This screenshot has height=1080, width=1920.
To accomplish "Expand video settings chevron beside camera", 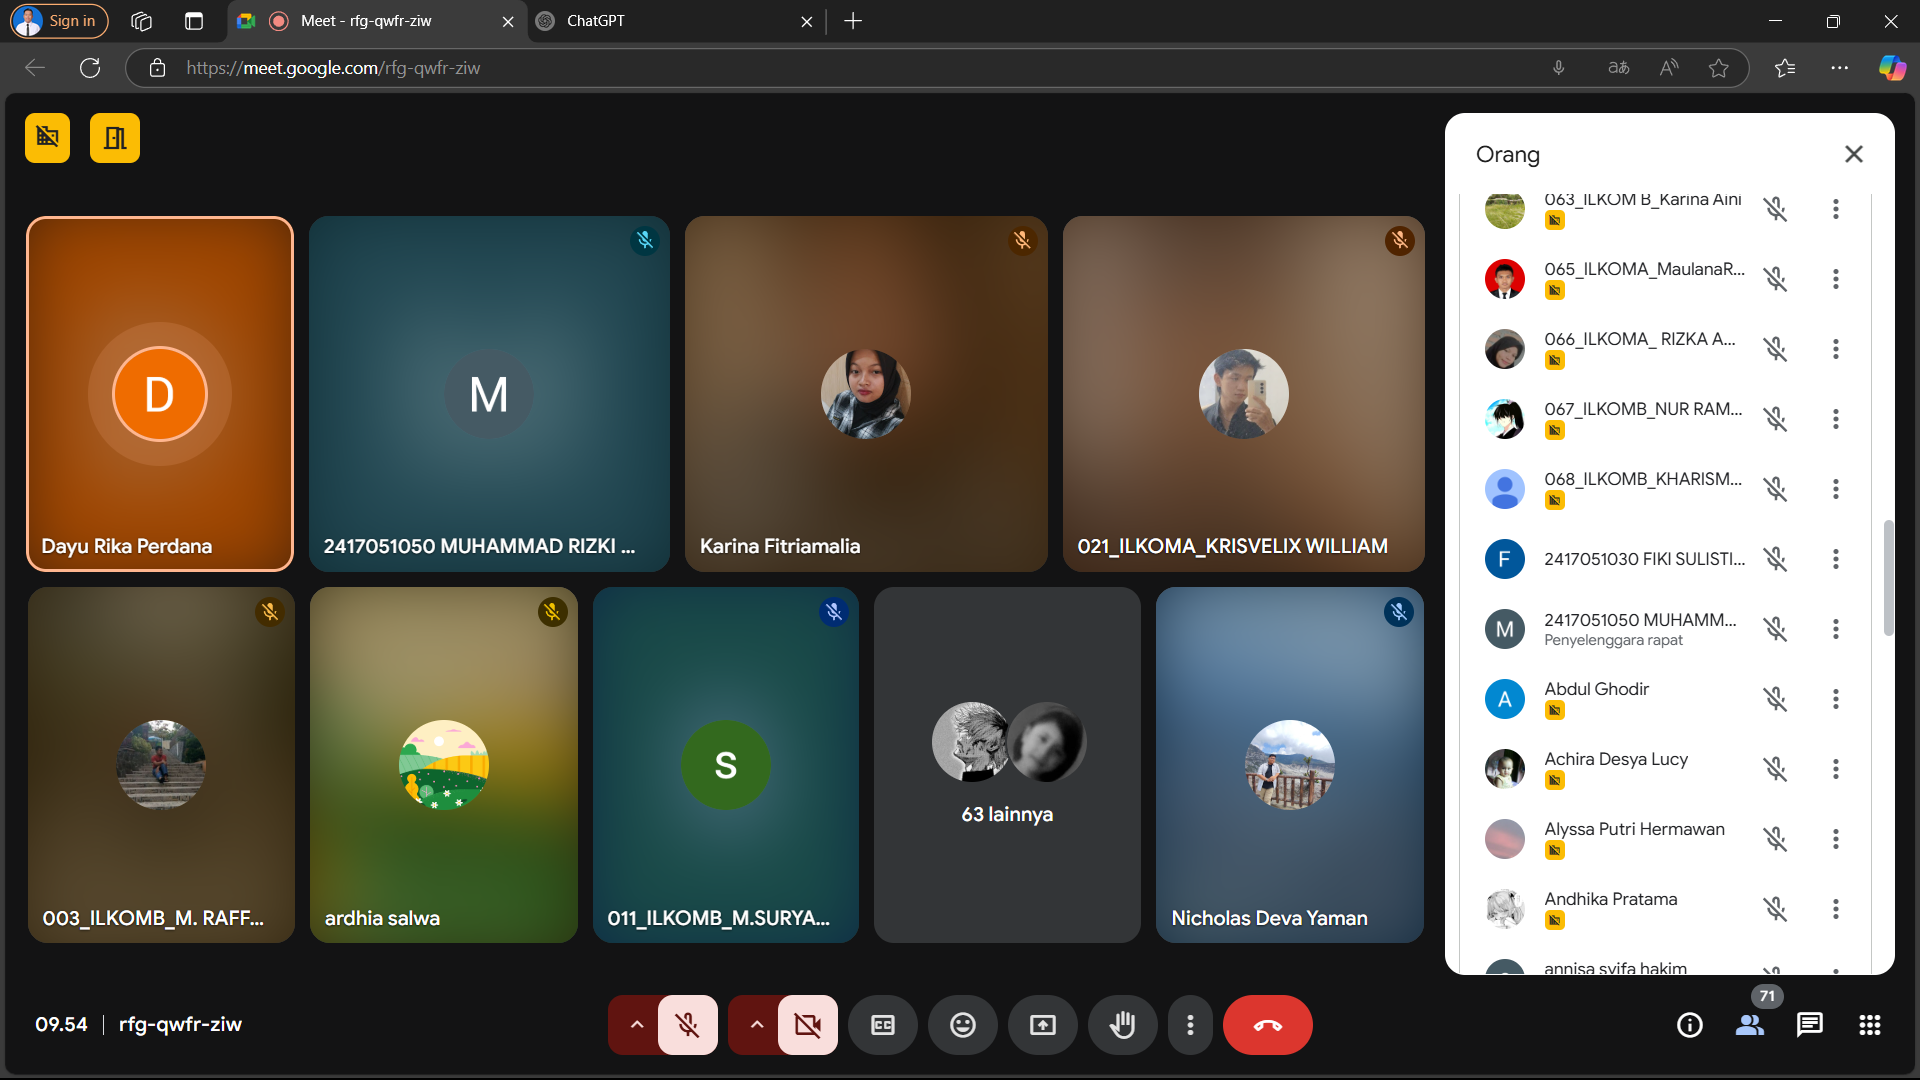I will (x=756, y=1025).
